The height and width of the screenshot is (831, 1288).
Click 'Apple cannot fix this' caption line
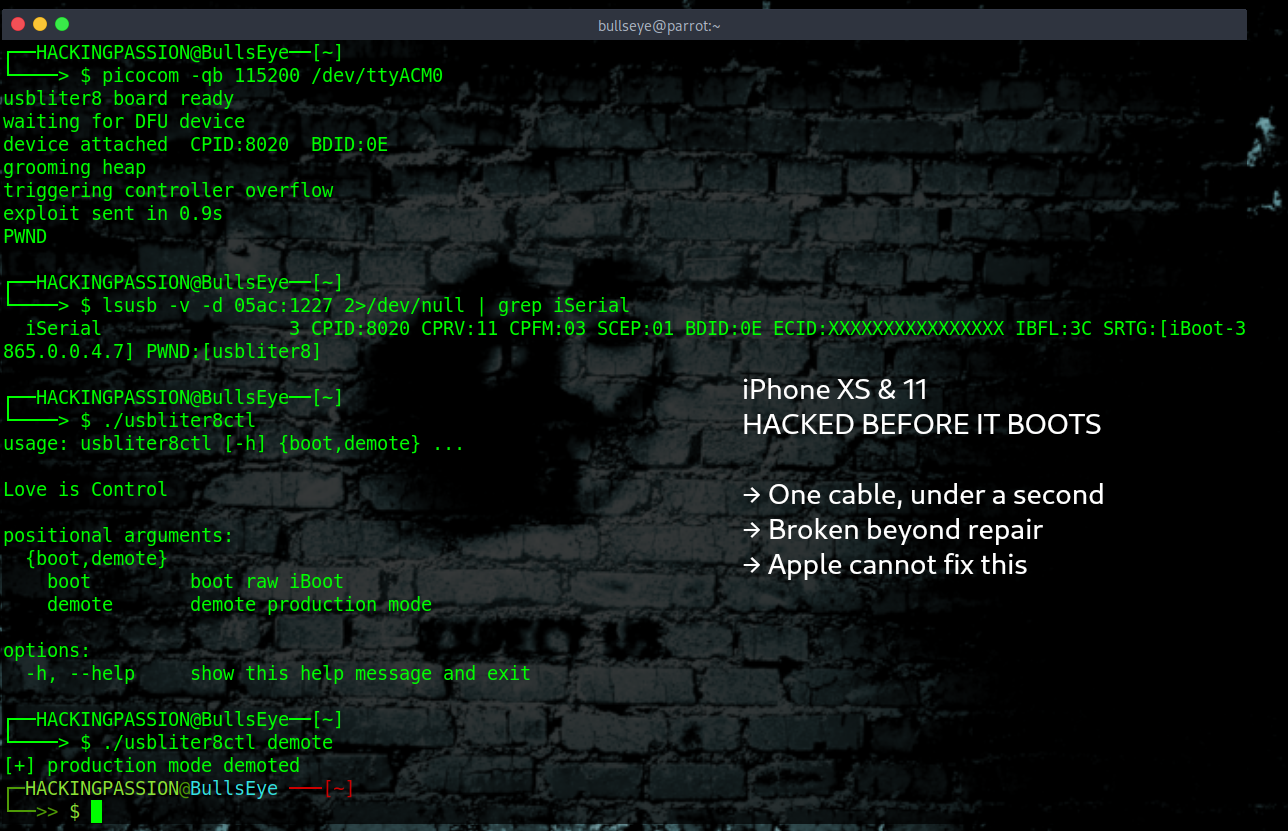click(885, 565)
